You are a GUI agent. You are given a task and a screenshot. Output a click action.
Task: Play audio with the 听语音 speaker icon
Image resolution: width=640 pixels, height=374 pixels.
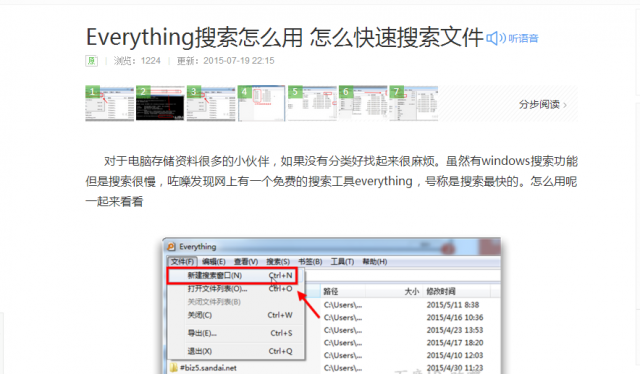pos(496,38)
